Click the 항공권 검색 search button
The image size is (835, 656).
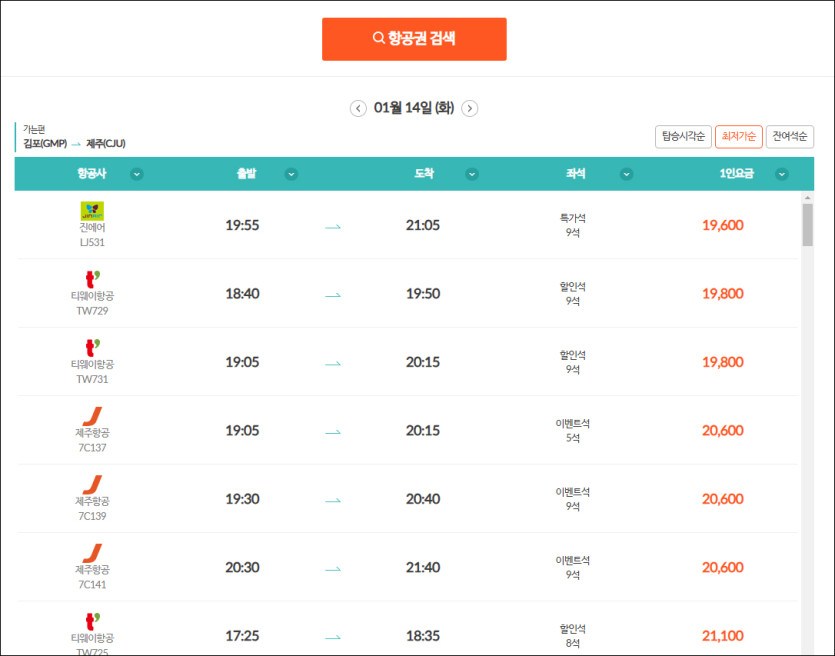[x=414, y=39]
